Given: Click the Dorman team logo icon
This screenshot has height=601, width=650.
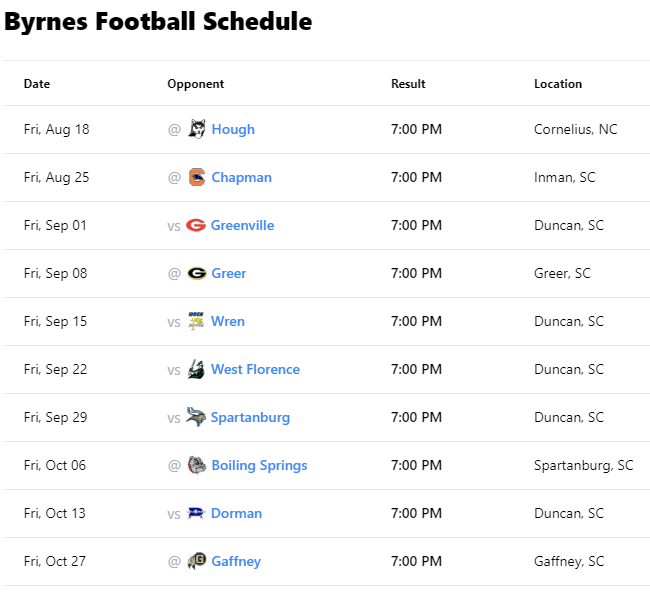Looking at the screenshot, I should (196, 513).
